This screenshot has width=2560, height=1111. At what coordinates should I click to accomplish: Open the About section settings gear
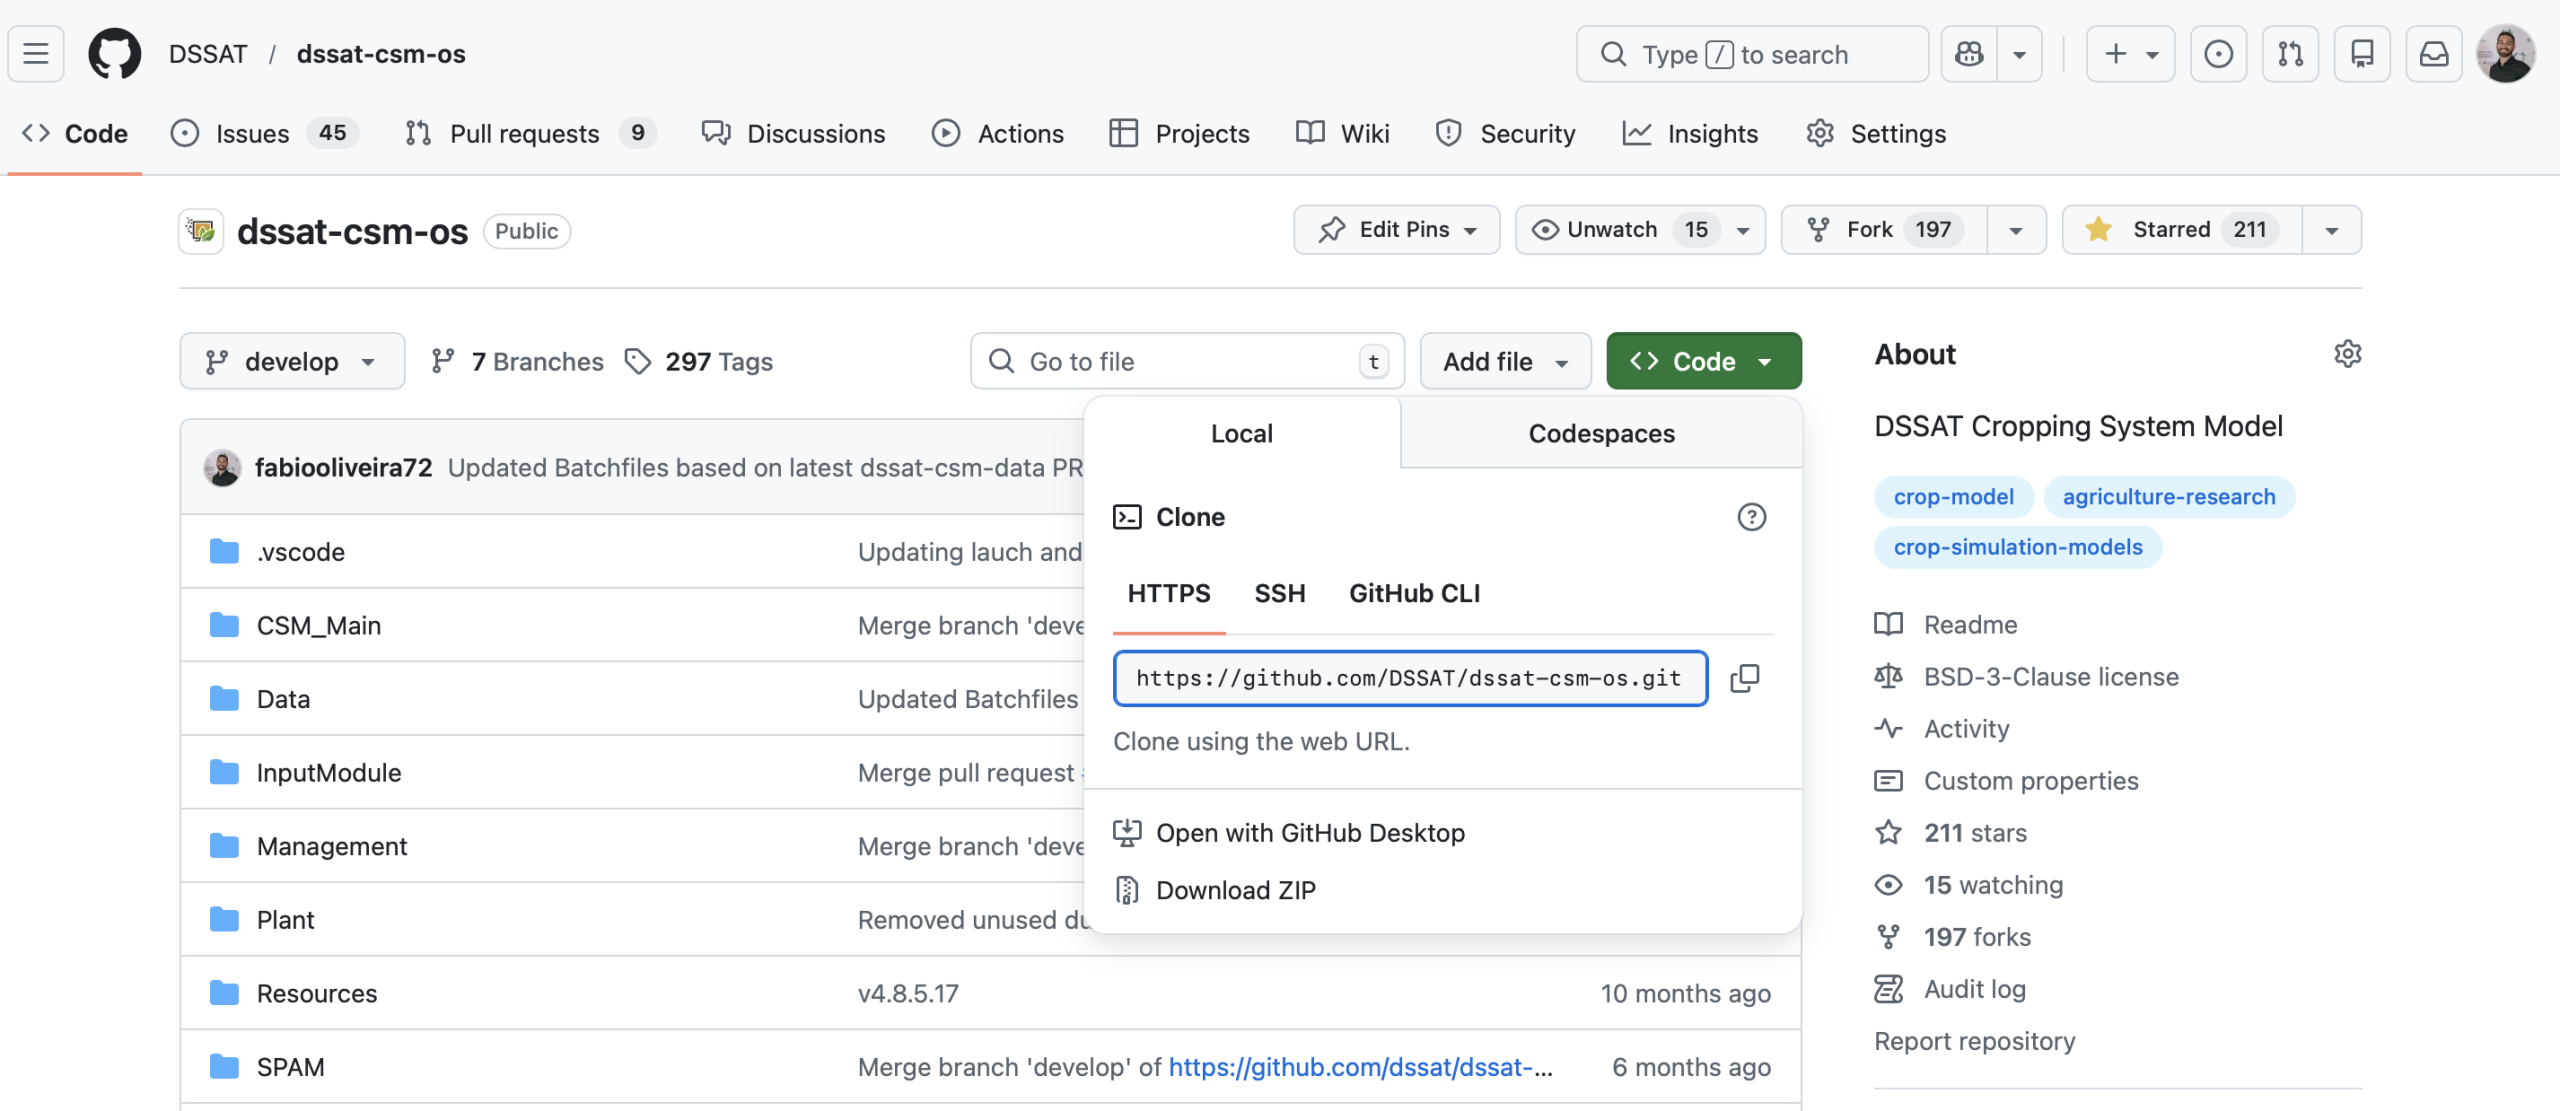click(x=2347, y=354)
